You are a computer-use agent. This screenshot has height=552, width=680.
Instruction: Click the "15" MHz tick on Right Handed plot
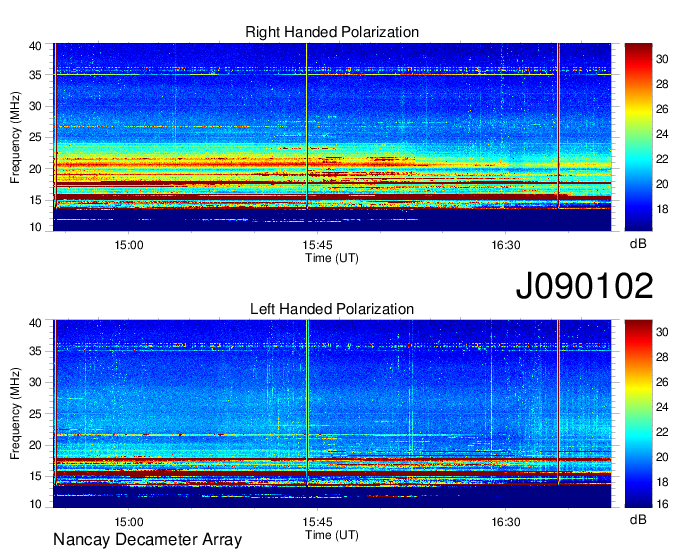tap(35, 200)
